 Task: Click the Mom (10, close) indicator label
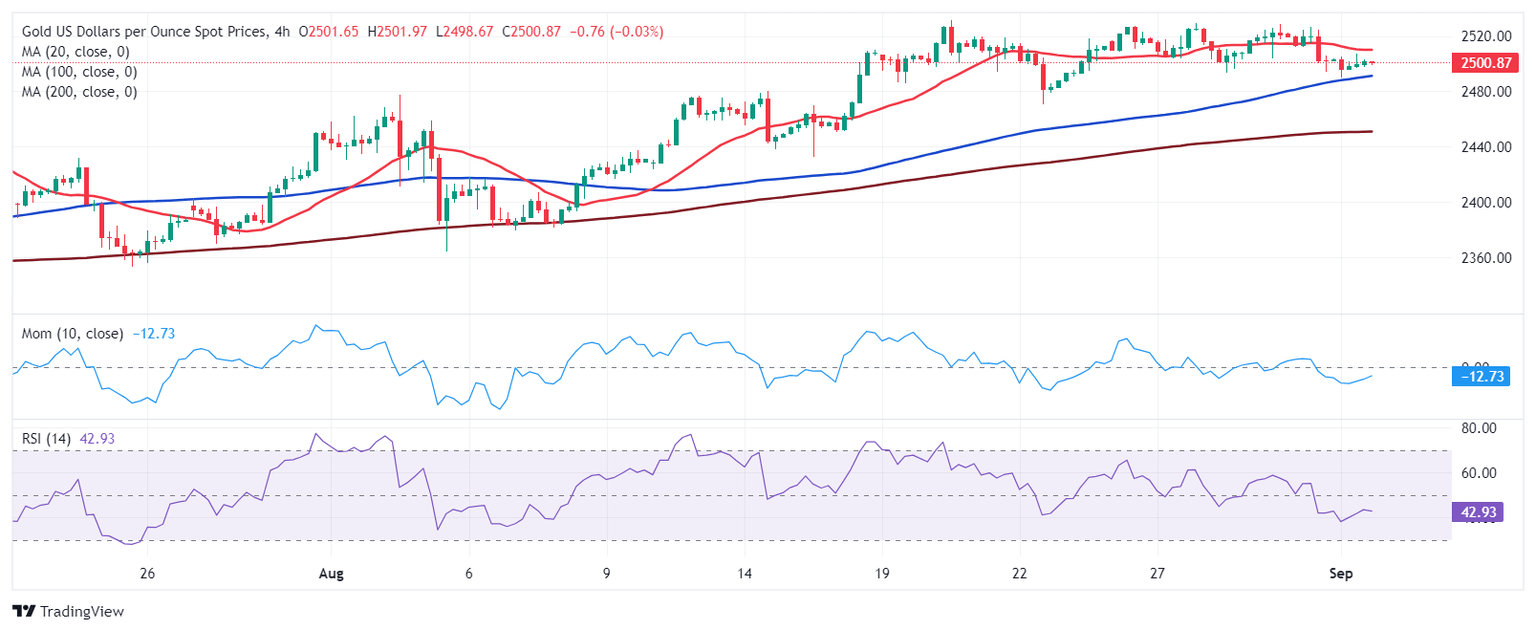[x=72, y=333]
